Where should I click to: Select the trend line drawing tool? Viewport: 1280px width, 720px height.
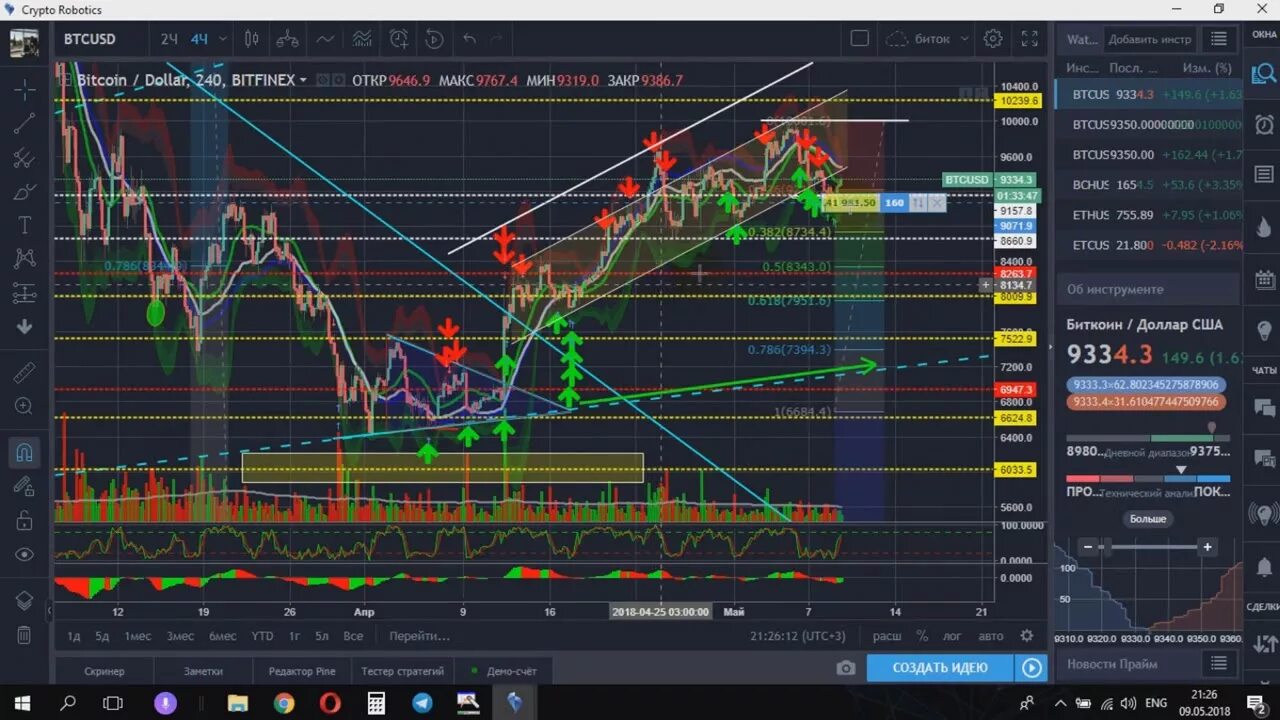pos(25,123)
